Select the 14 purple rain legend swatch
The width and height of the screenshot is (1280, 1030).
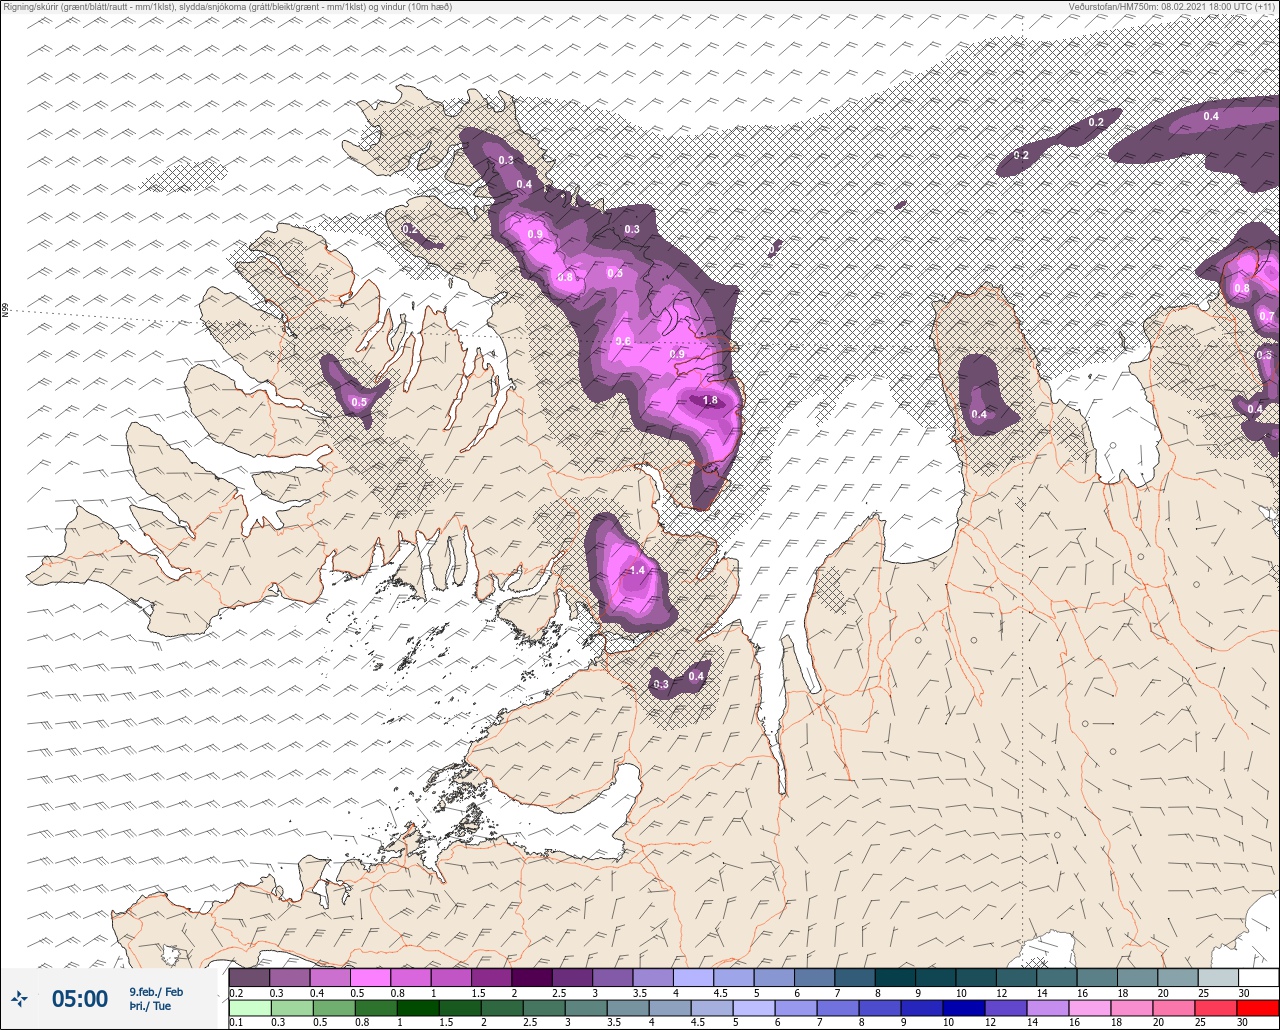click(x=1048, y=1007)
